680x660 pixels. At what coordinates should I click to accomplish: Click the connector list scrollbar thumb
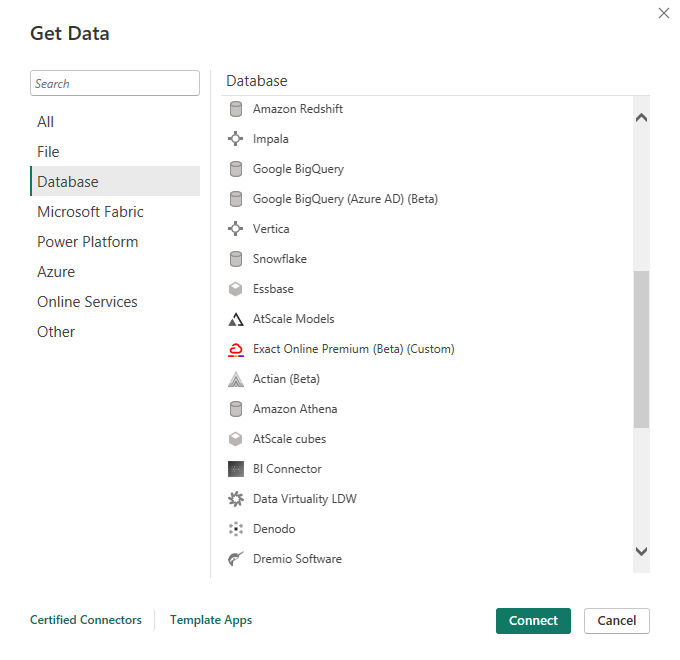641,348
